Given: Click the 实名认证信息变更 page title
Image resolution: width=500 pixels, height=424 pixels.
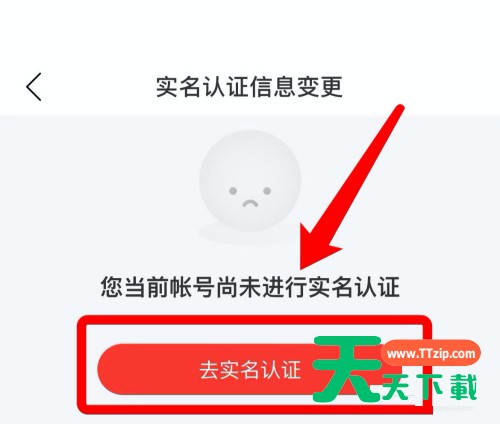Looking at the screenshot, I should tap(249, 87).
